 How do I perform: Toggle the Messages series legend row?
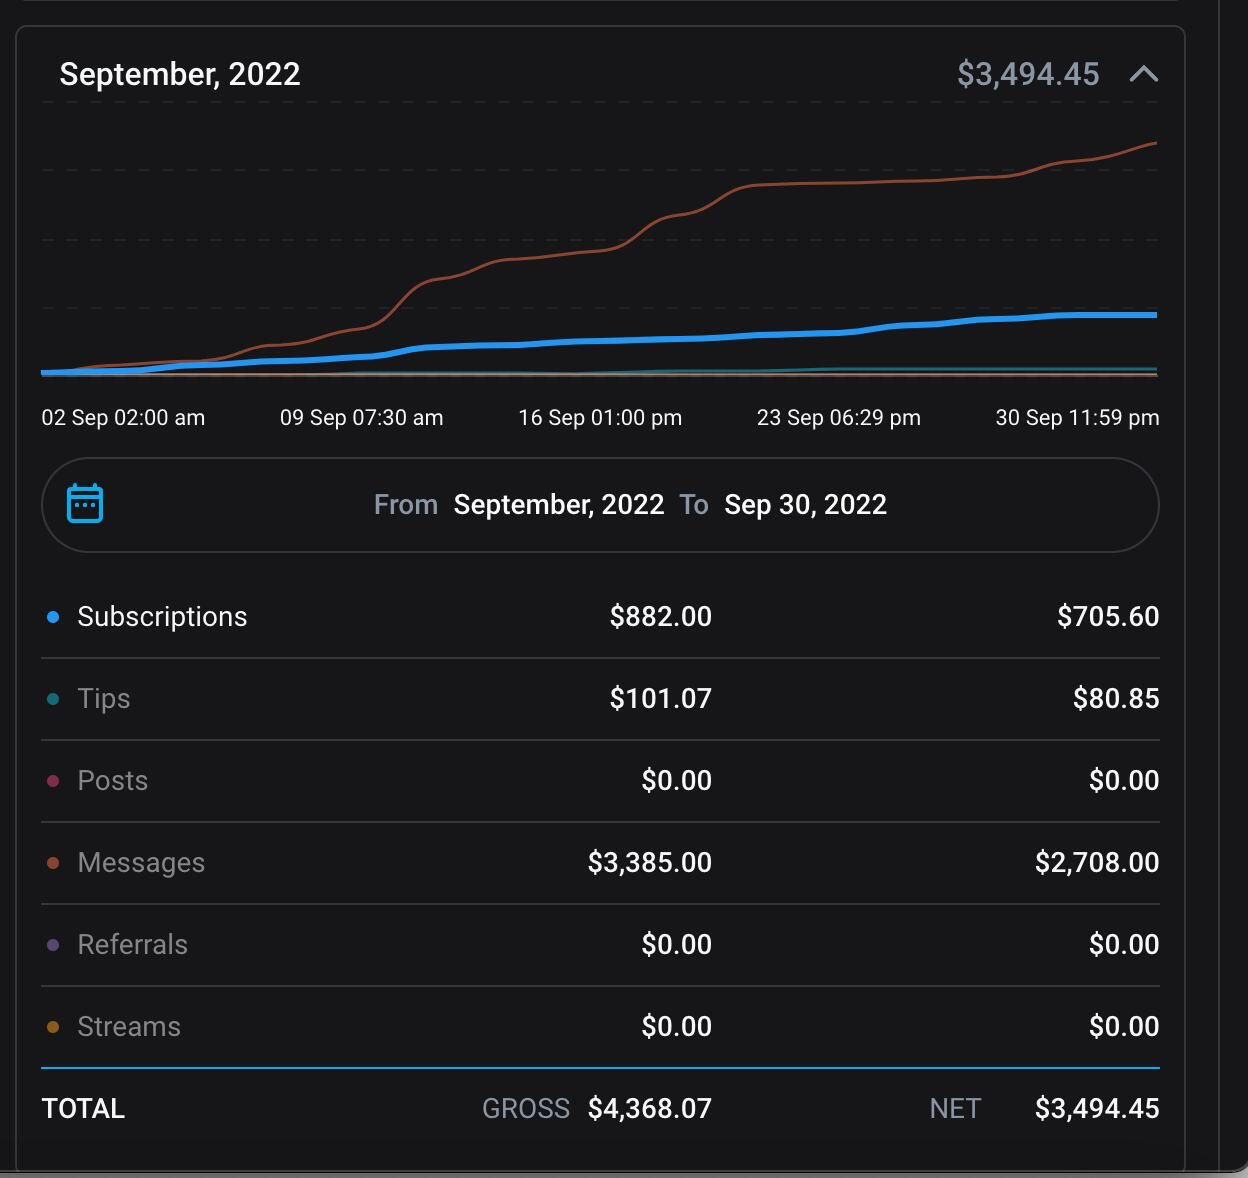(x=141, y=863)
